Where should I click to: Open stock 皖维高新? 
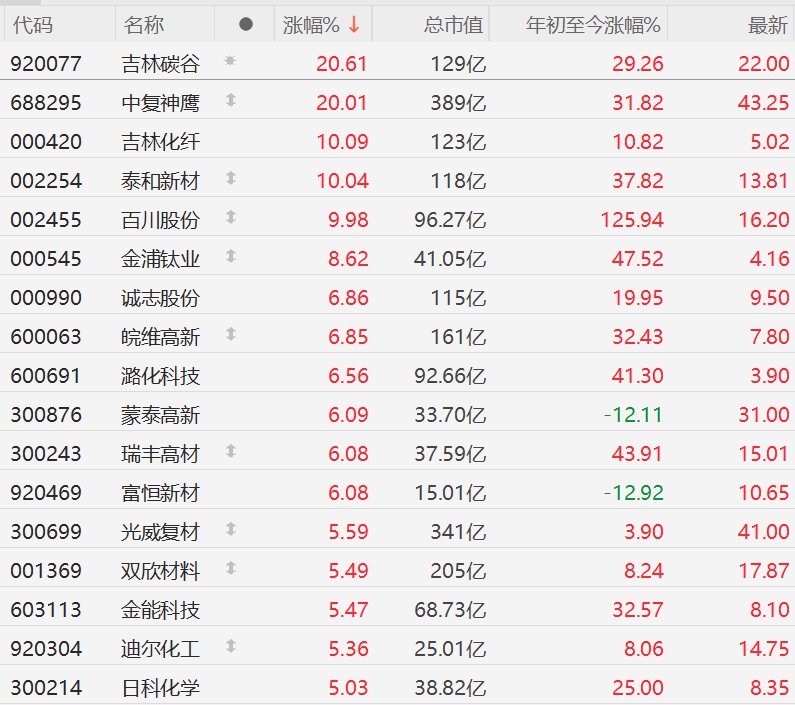pos(160,337)
